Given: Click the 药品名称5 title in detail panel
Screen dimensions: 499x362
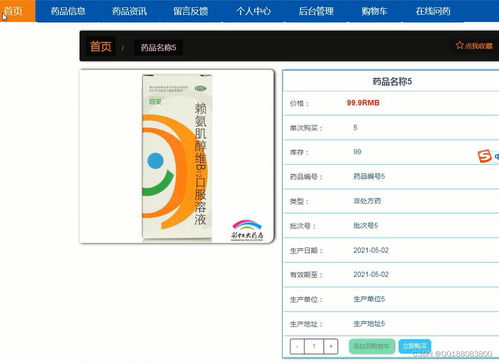Looking at the screenshot, I should pyautogui.click(x=392, y=81).
